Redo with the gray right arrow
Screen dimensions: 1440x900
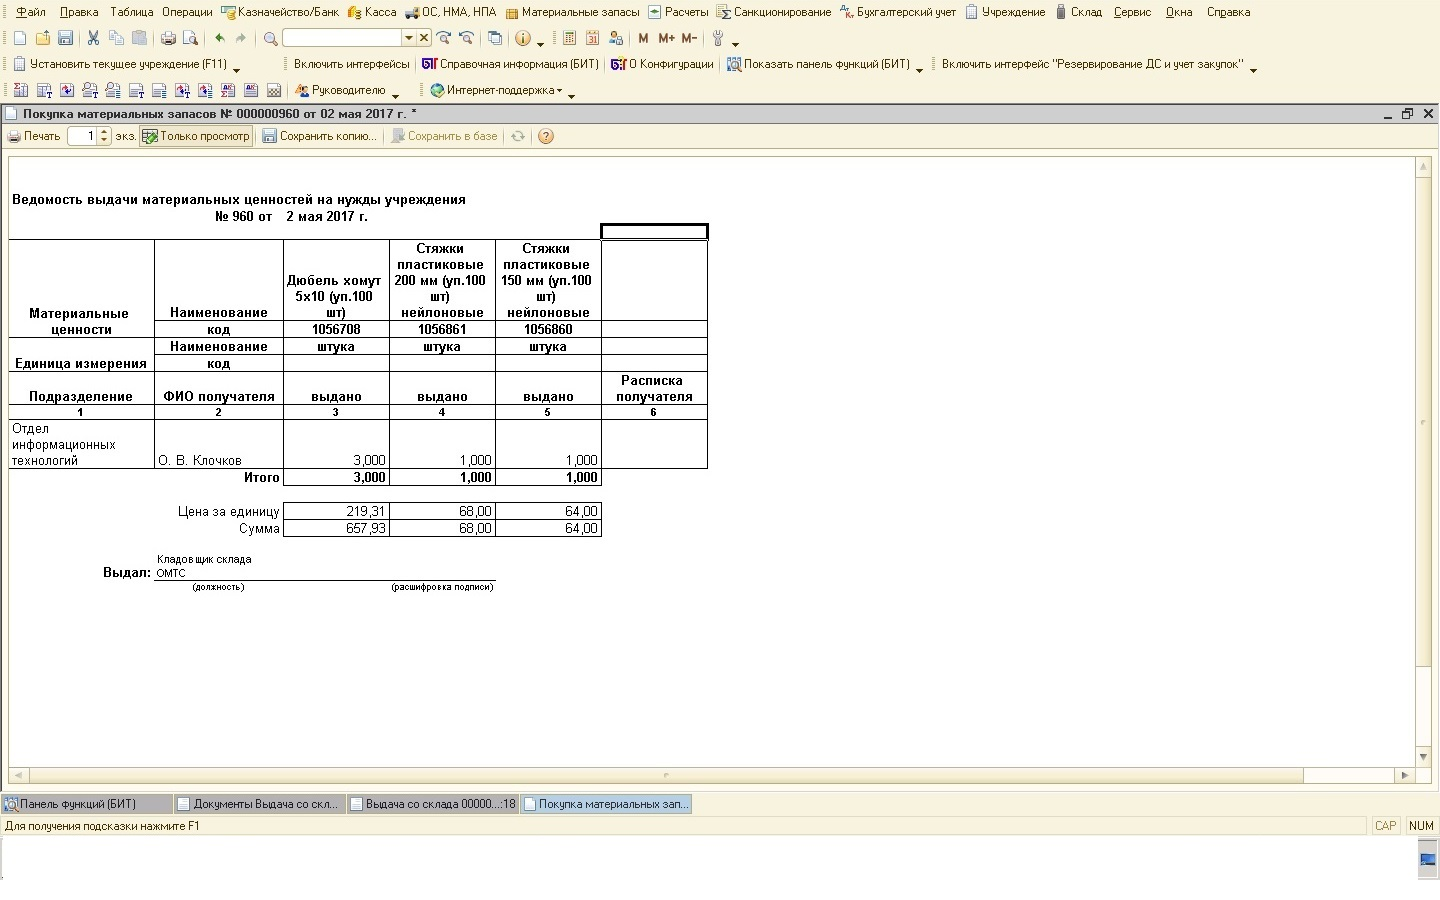tap(241, 38)
